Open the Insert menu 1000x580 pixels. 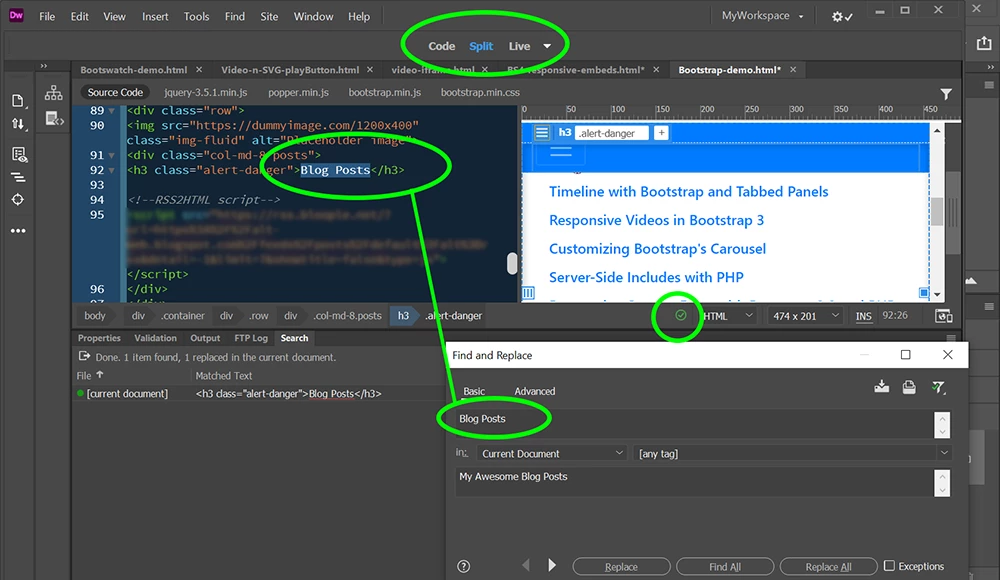(x=155, y=17)
